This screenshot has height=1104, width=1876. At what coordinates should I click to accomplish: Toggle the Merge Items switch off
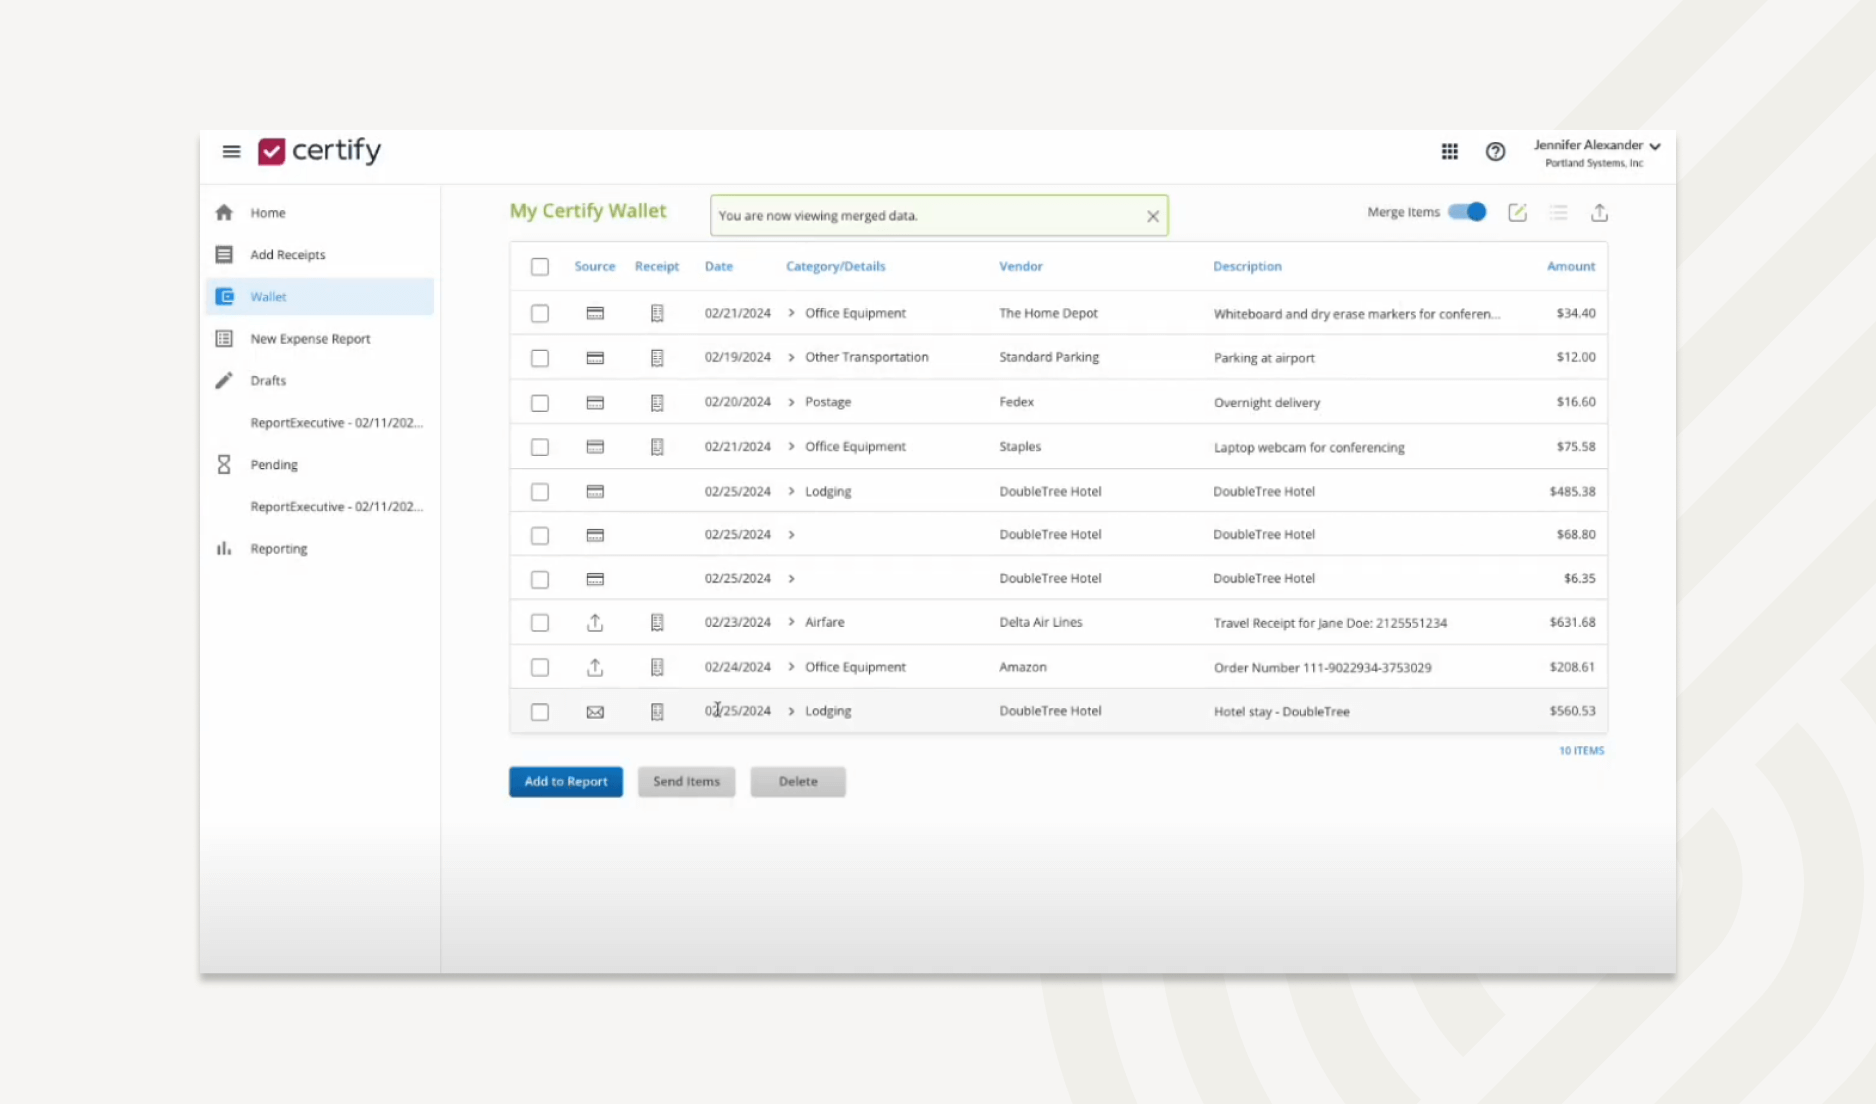(1467, 212)
